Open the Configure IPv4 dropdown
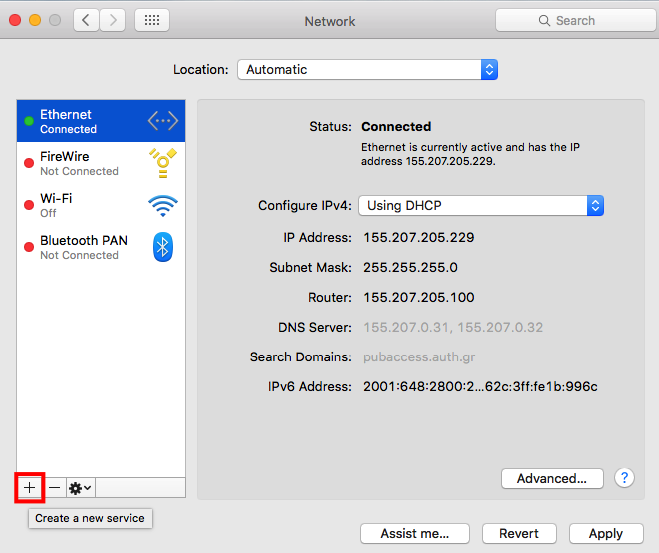This screenshot has height=553, width=659. click(481, 205)
